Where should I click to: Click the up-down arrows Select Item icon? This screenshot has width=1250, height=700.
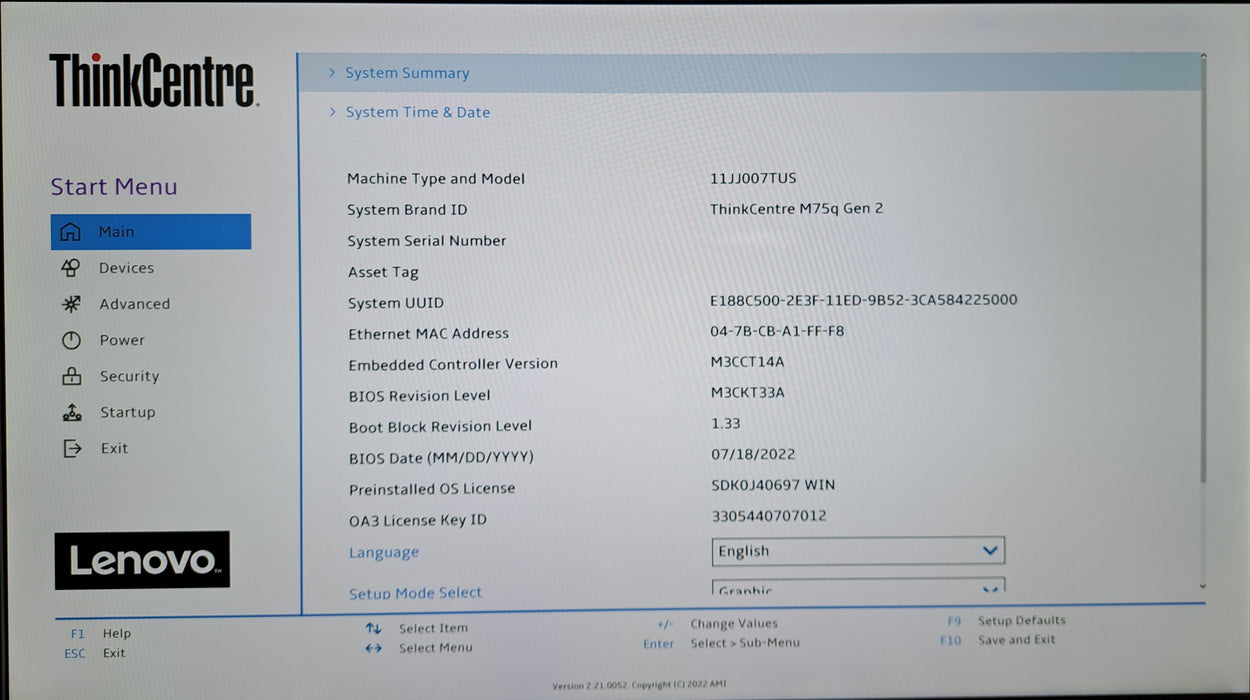373,628
